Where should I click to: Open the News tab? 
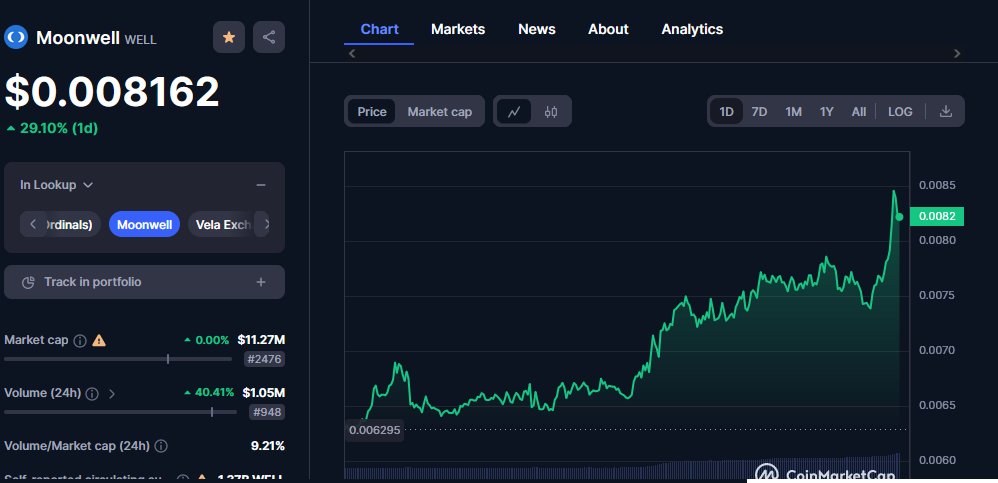537,29
